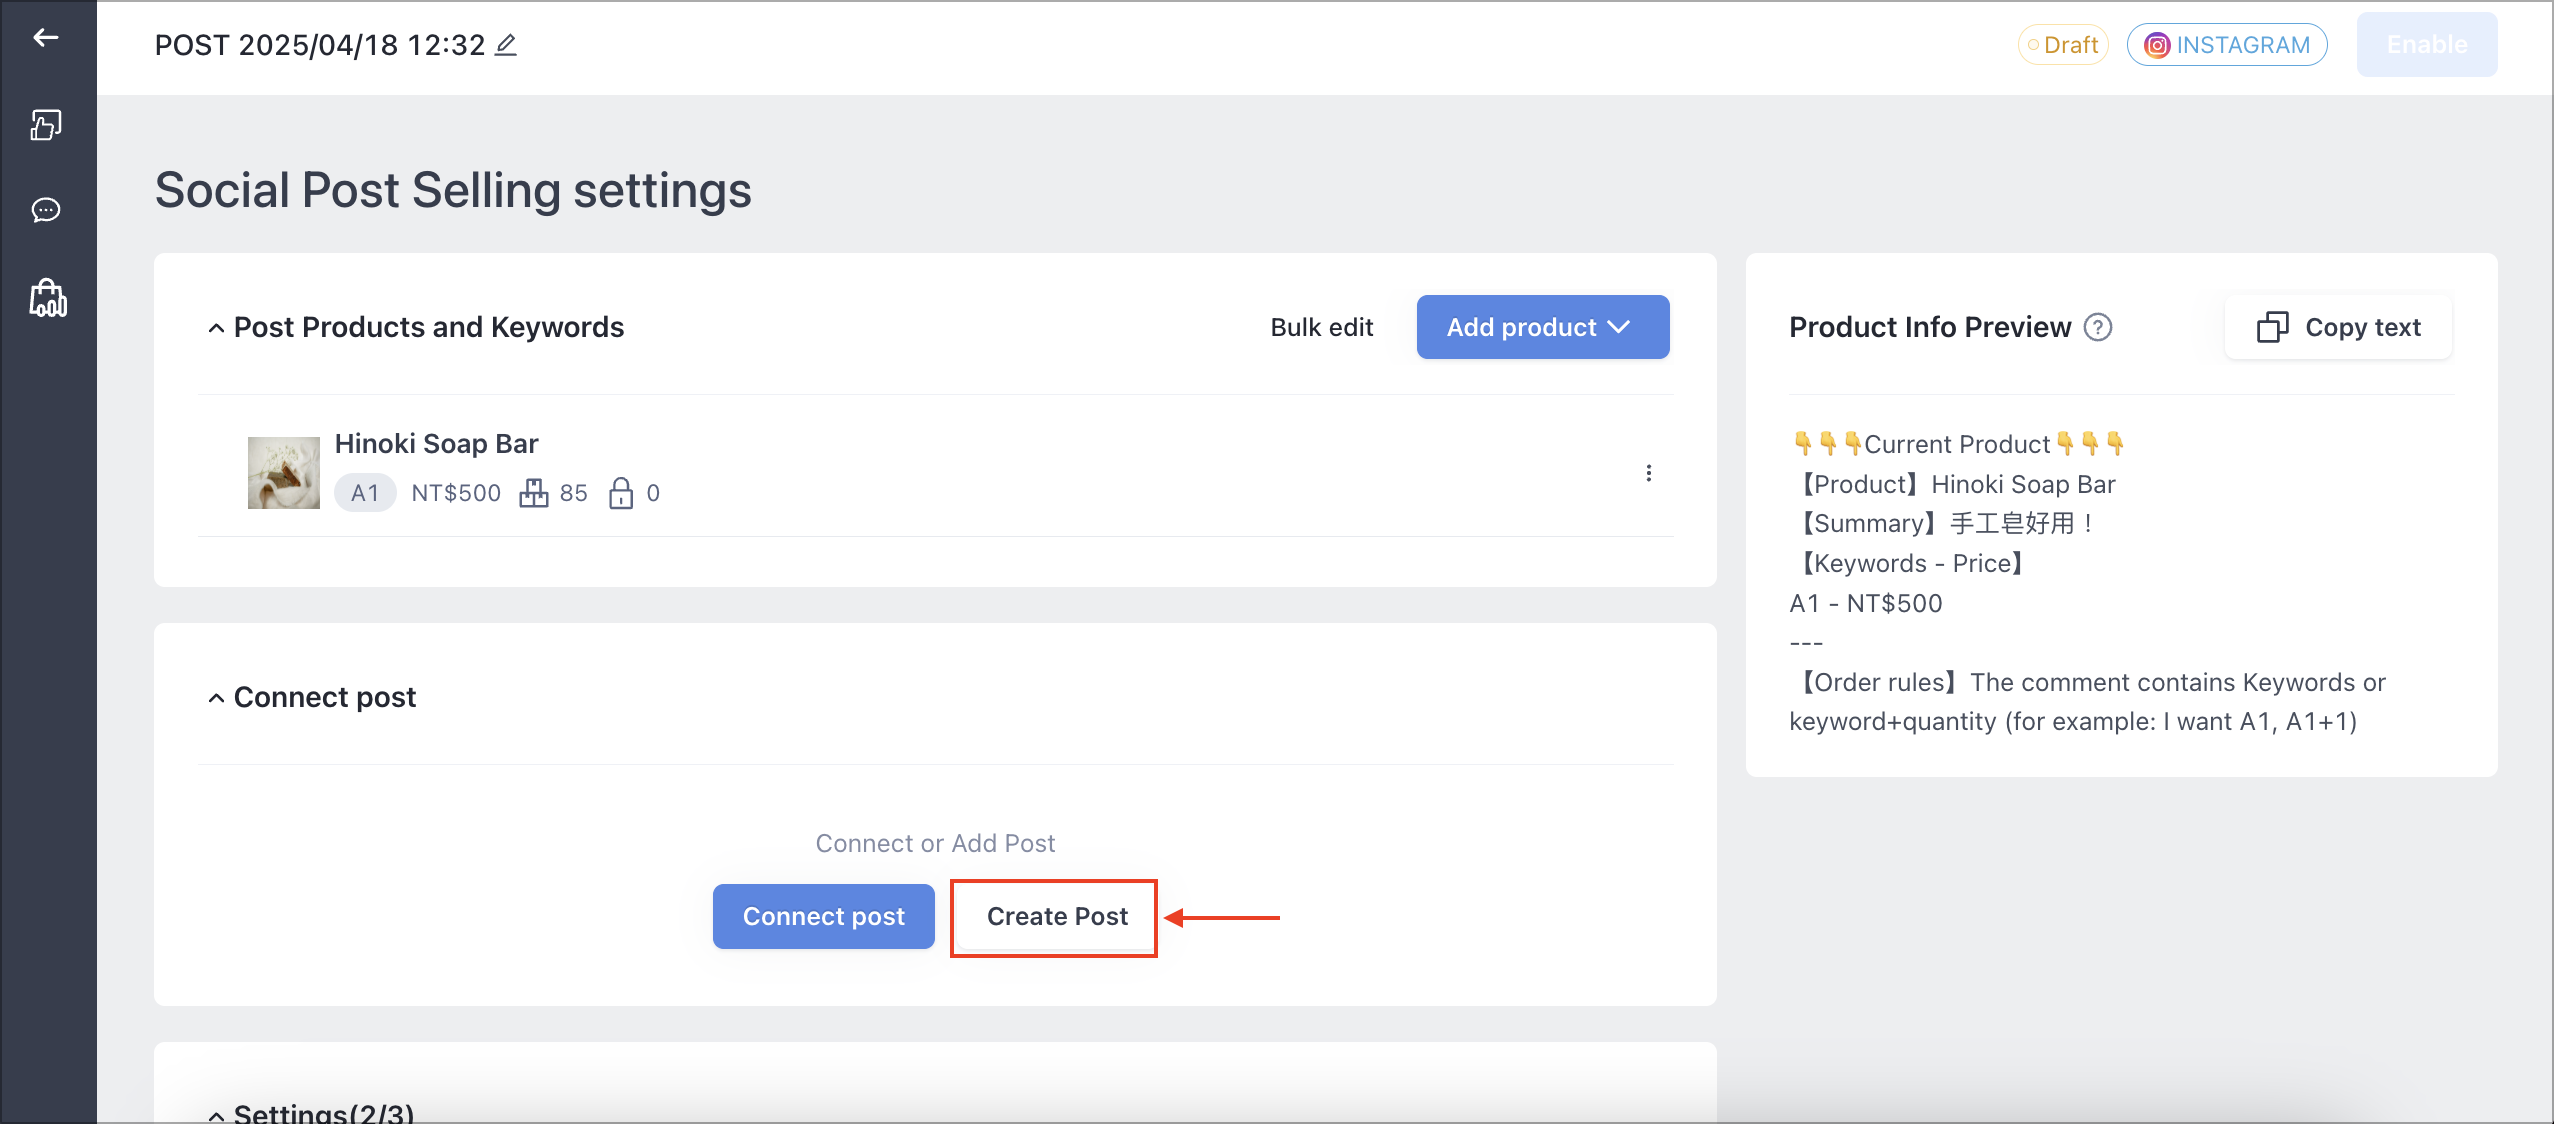
Task: Open Product Info Preview help icon
Action: point(2098,327)
